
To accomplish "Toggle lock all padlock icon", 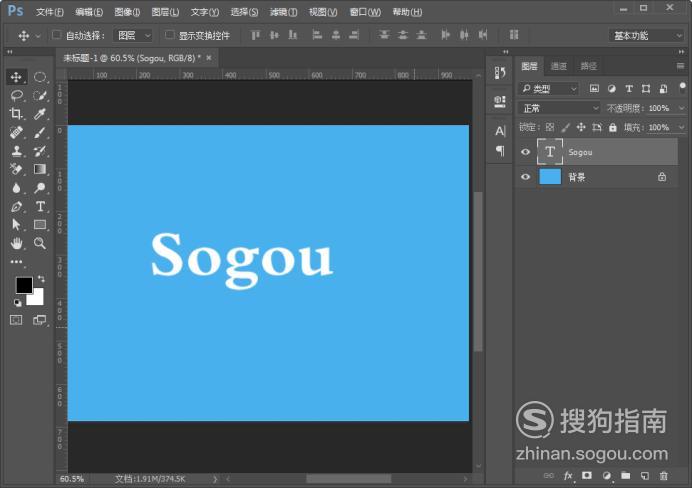I will pos(613,128).
